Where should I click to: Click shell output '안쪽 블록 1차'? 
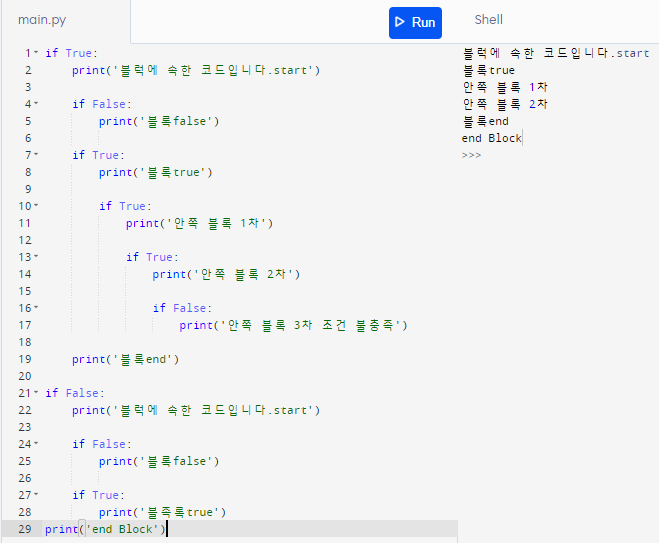(x=505, y=87)
